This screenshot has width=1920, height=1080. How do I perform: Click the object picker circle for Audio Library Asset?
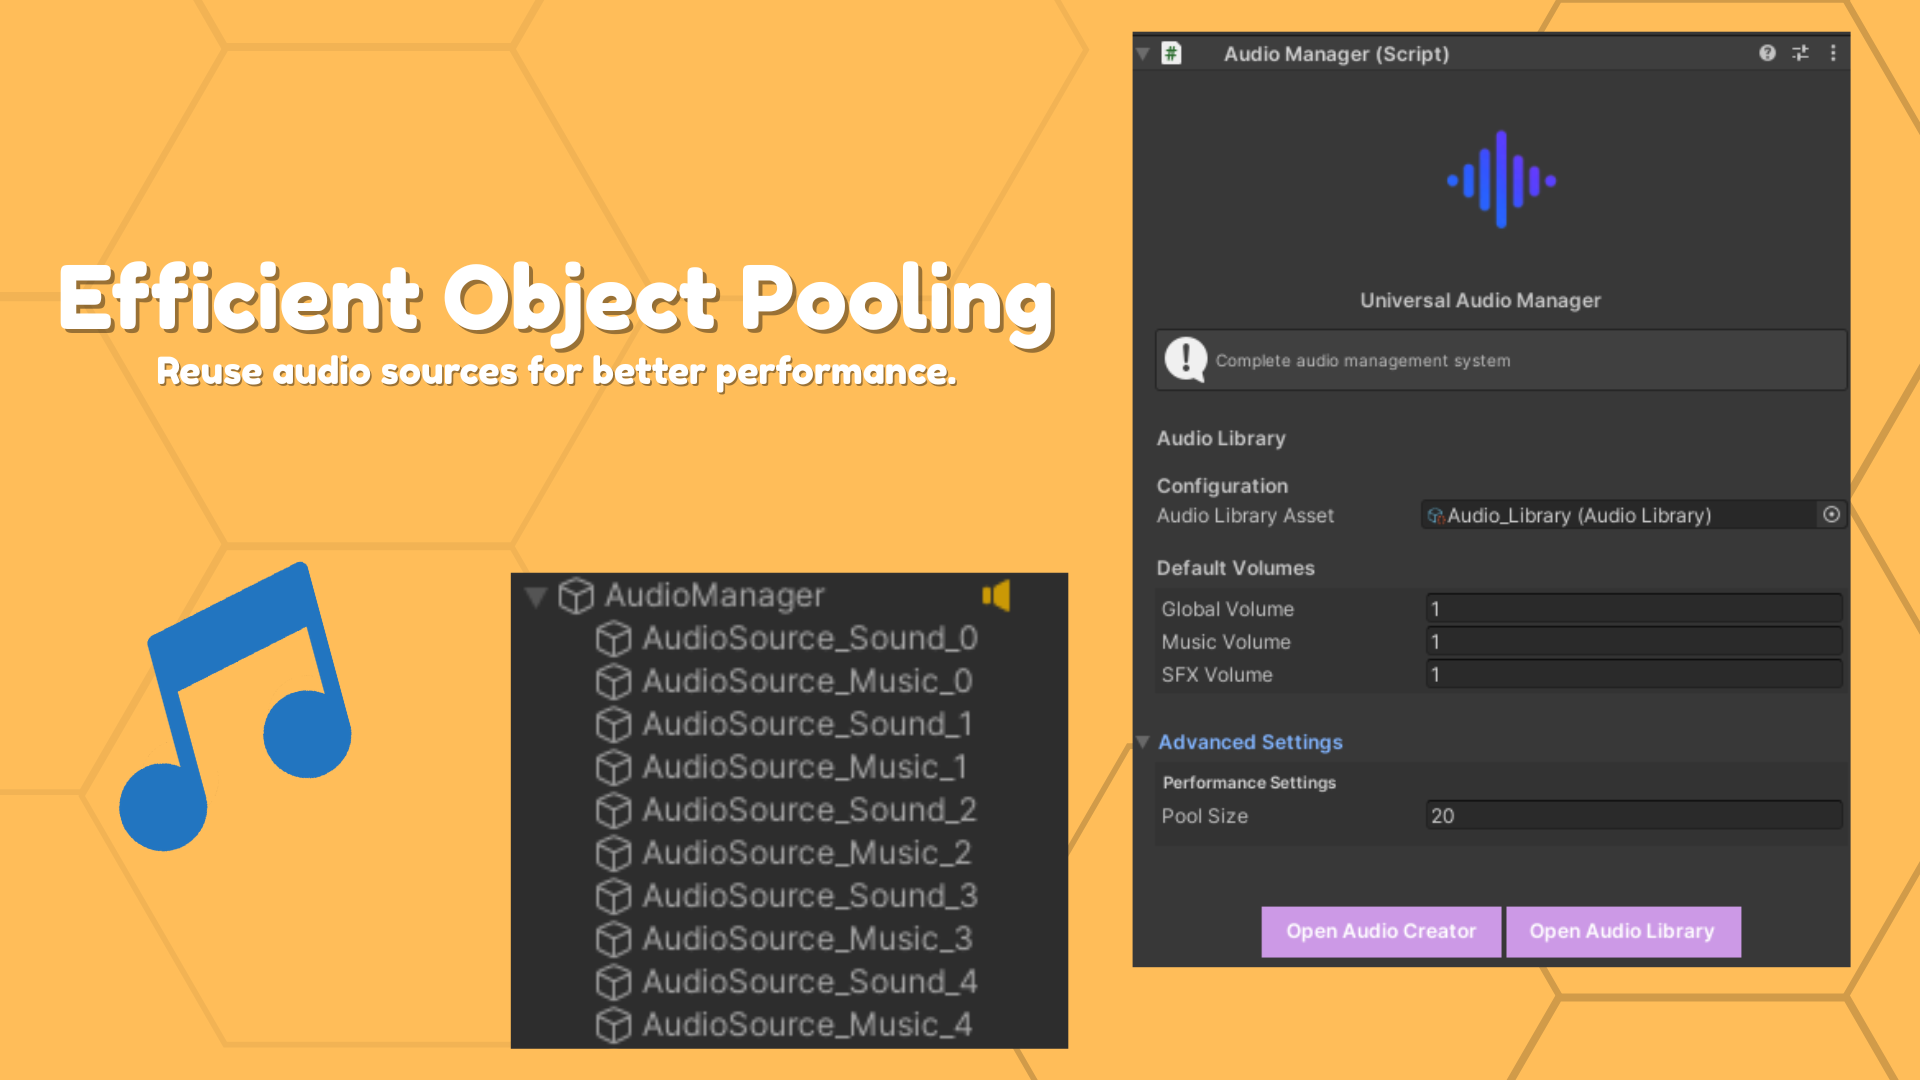[x=1831, y=514]
